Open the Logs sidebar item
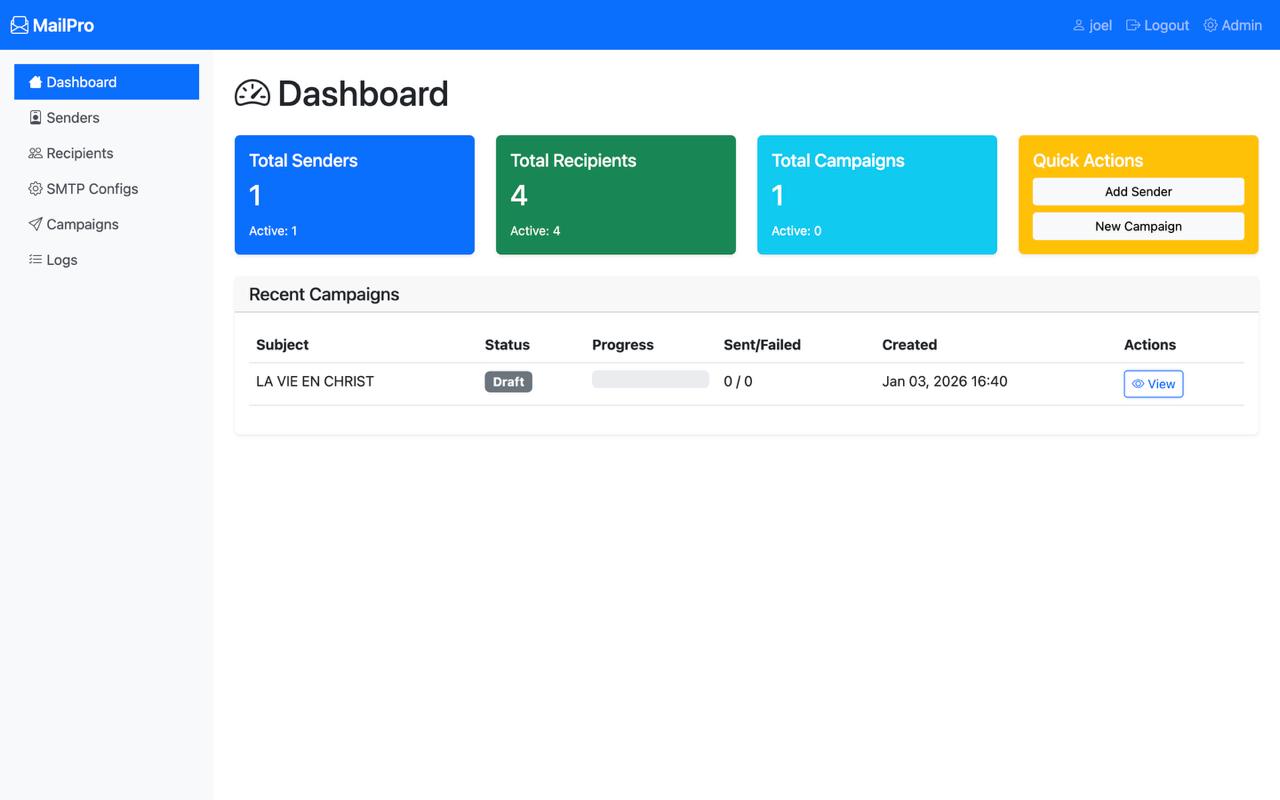Screen dimensions: 1280x800 coord(61,260)
